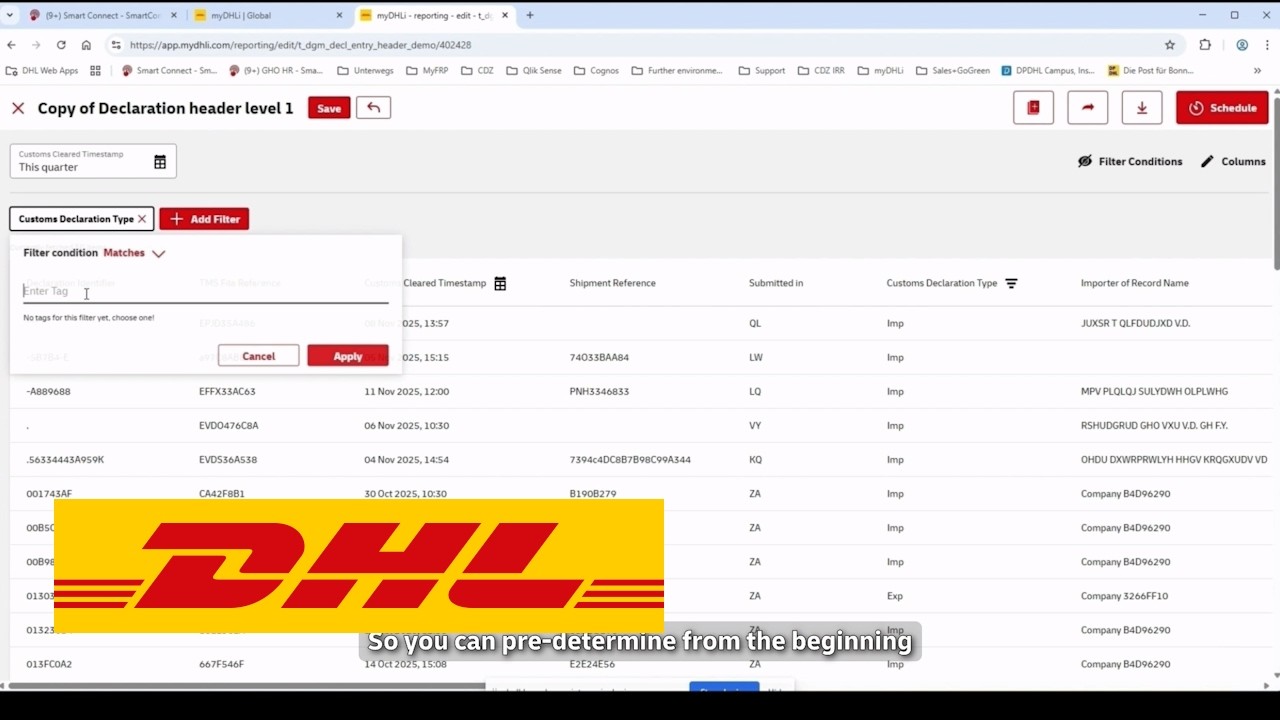Click filter icon beside Customs Declaration Type header
The image size is (1280, 720).
[x=1011, y=284]
